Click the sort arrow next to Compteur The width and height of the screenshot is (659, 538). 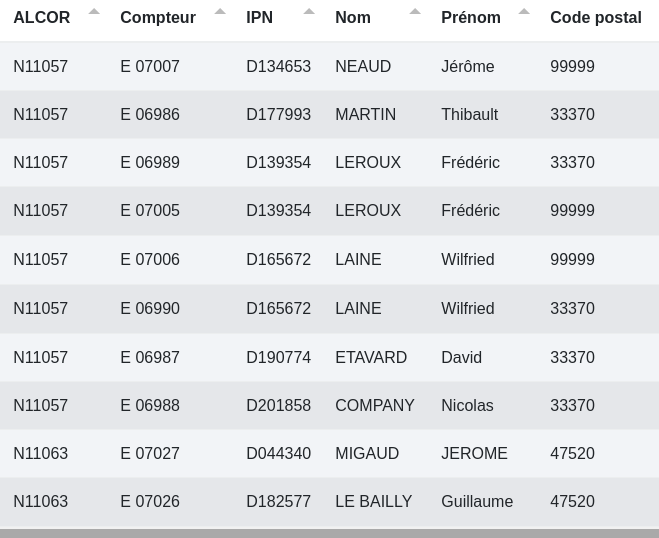coord(220,12)
